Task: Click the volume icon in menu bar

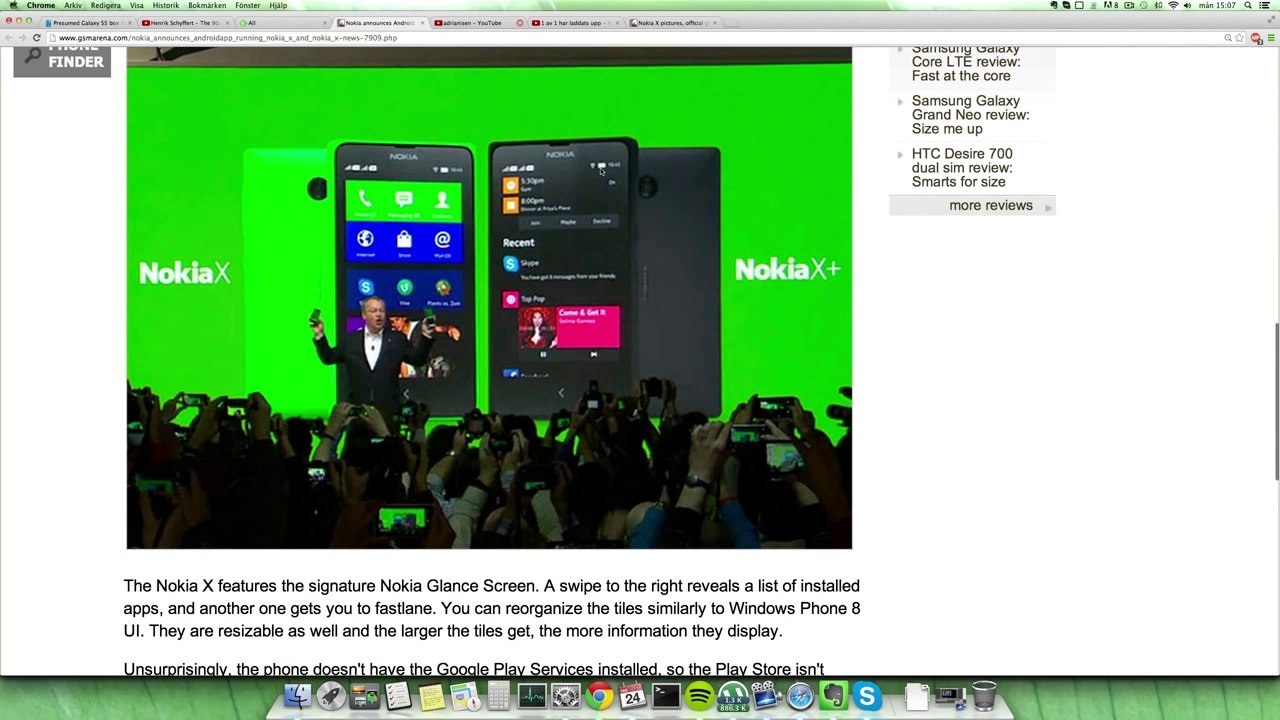Action: [1187, 5]
